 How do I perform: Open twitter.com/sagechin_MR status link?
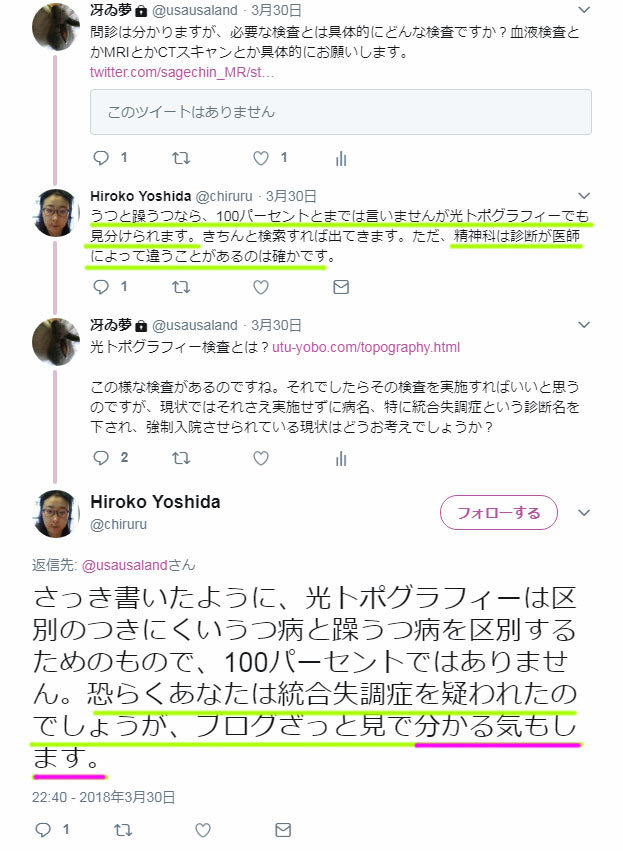coord(182,72)
